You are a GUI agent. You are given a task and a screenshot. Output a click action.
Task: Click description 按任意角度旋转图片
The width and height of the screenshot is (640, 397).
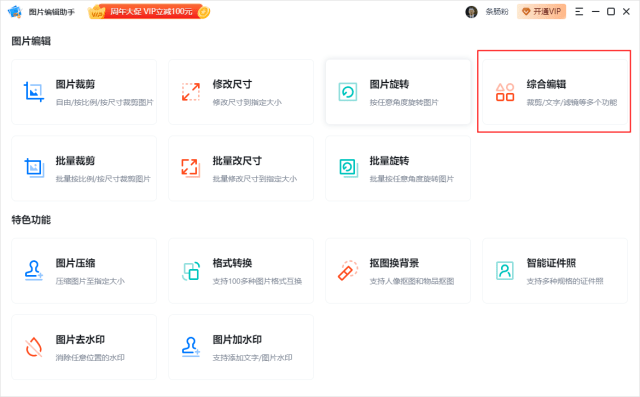(404, 102)
